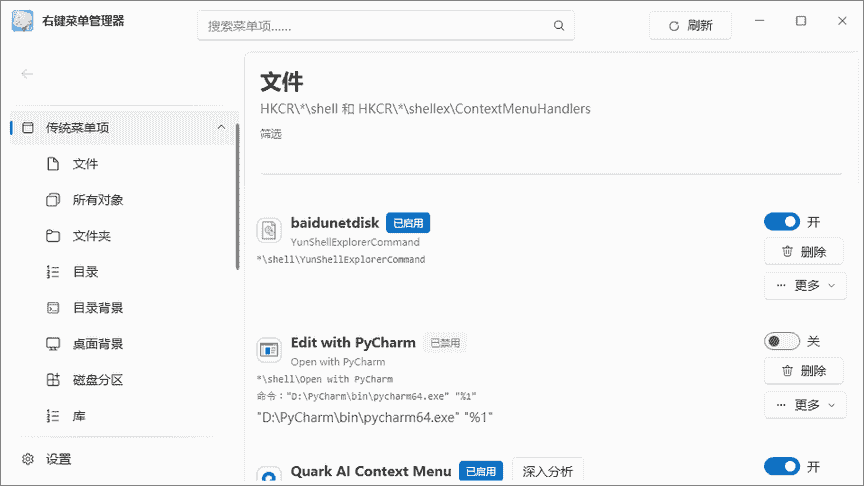
Task: Click the 刷新 refresh button
Action: [x=690, y=25]
